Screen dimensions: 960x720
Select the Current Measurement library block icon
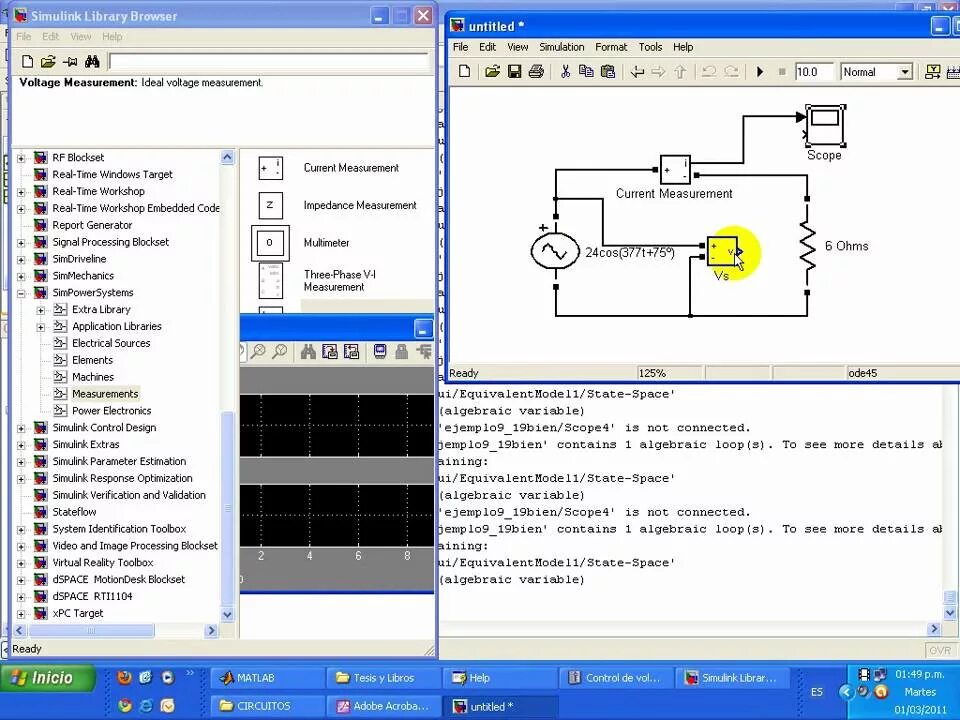270,168
